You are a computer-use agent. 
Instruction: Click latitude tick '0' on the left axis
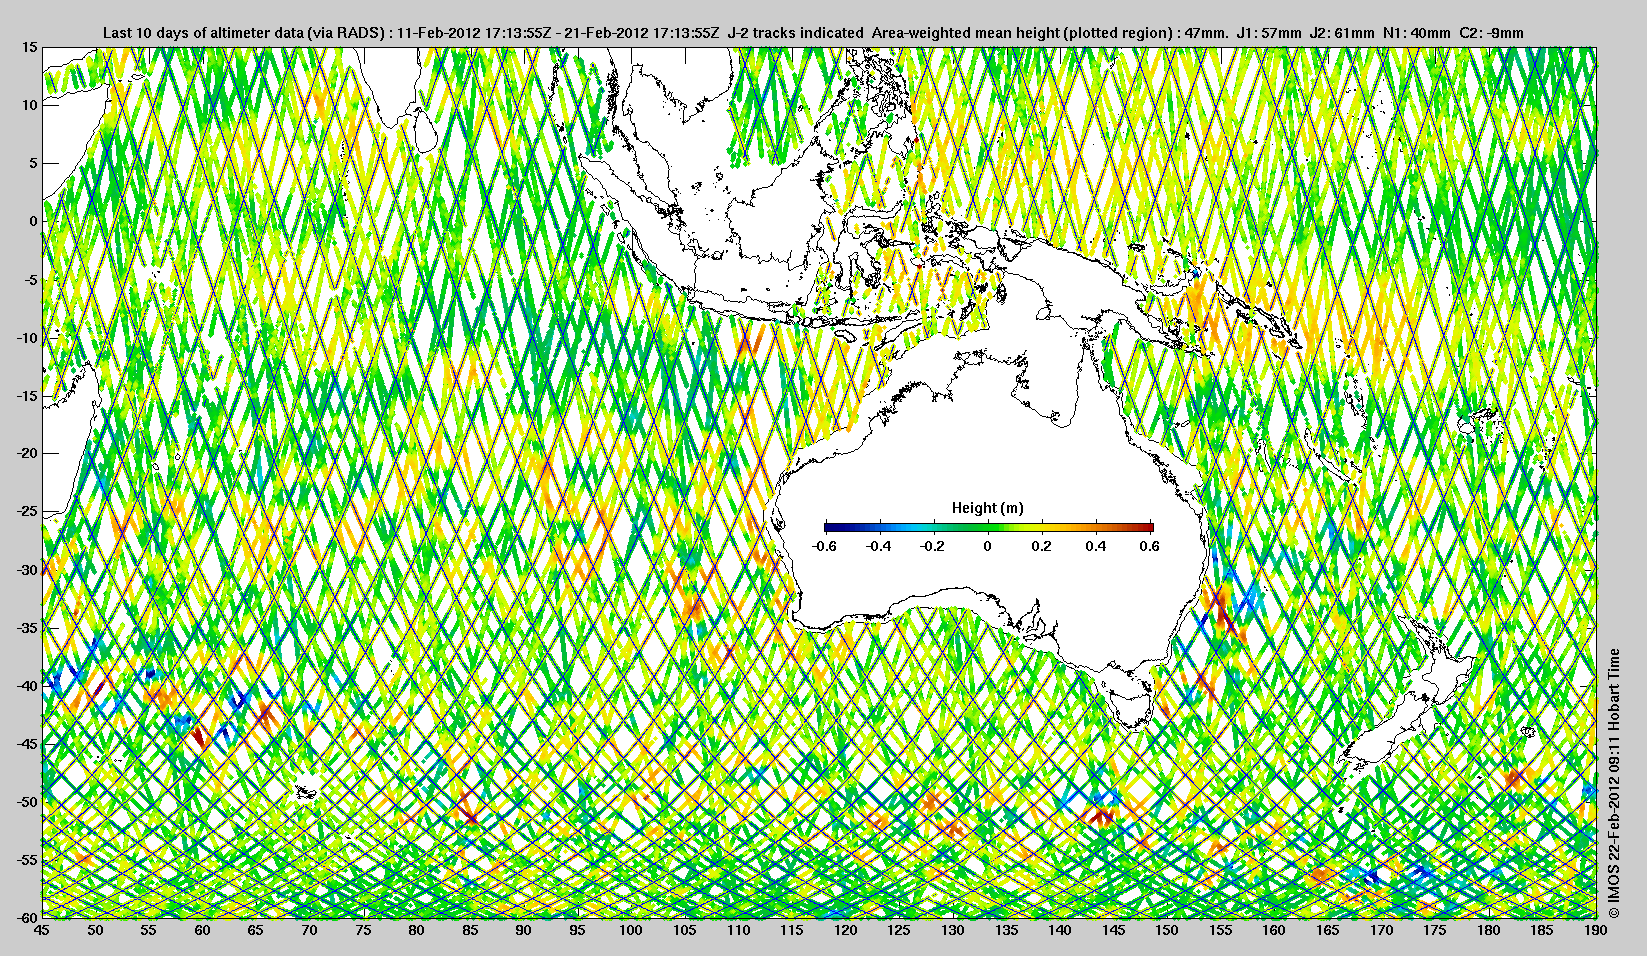point(33,221)
